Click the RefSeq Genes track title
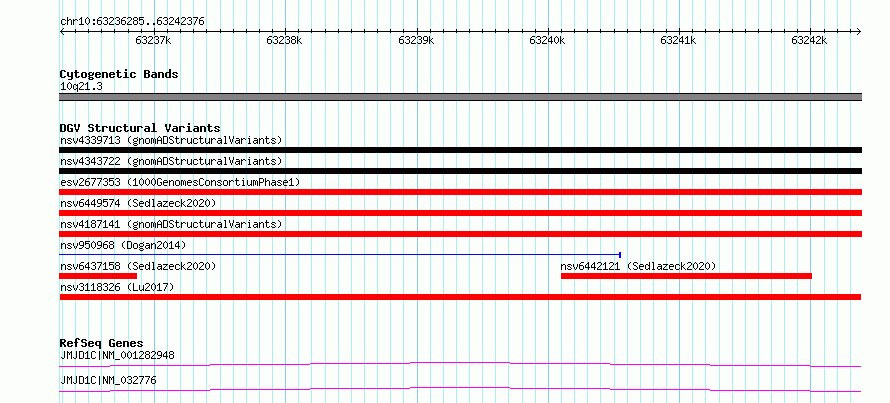 (x=101, y=343)
